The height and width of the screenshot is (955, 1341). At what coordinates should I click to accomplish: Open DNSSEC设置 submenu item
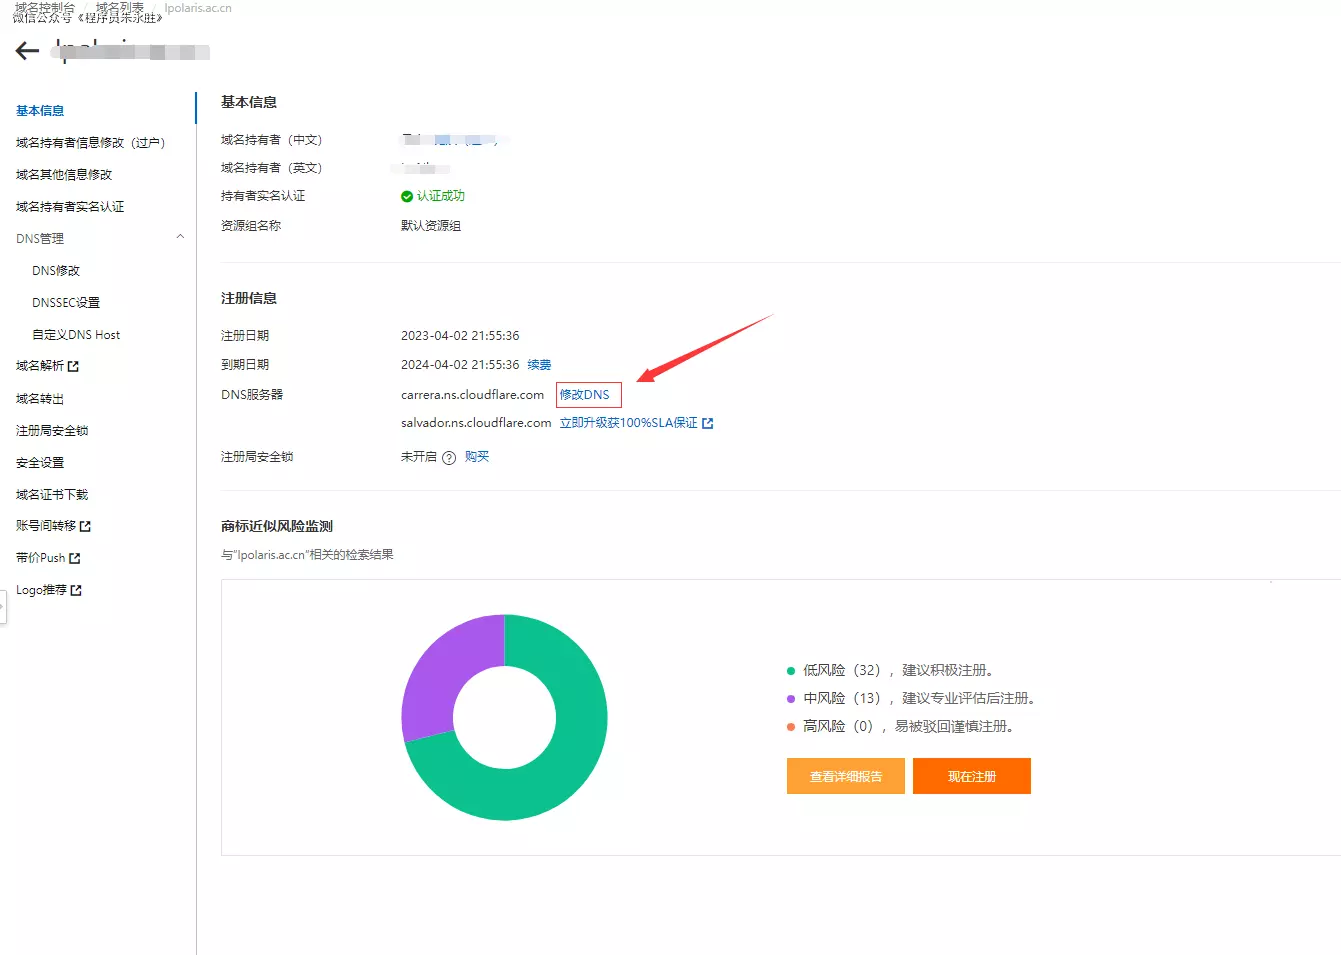click(66, 303)
